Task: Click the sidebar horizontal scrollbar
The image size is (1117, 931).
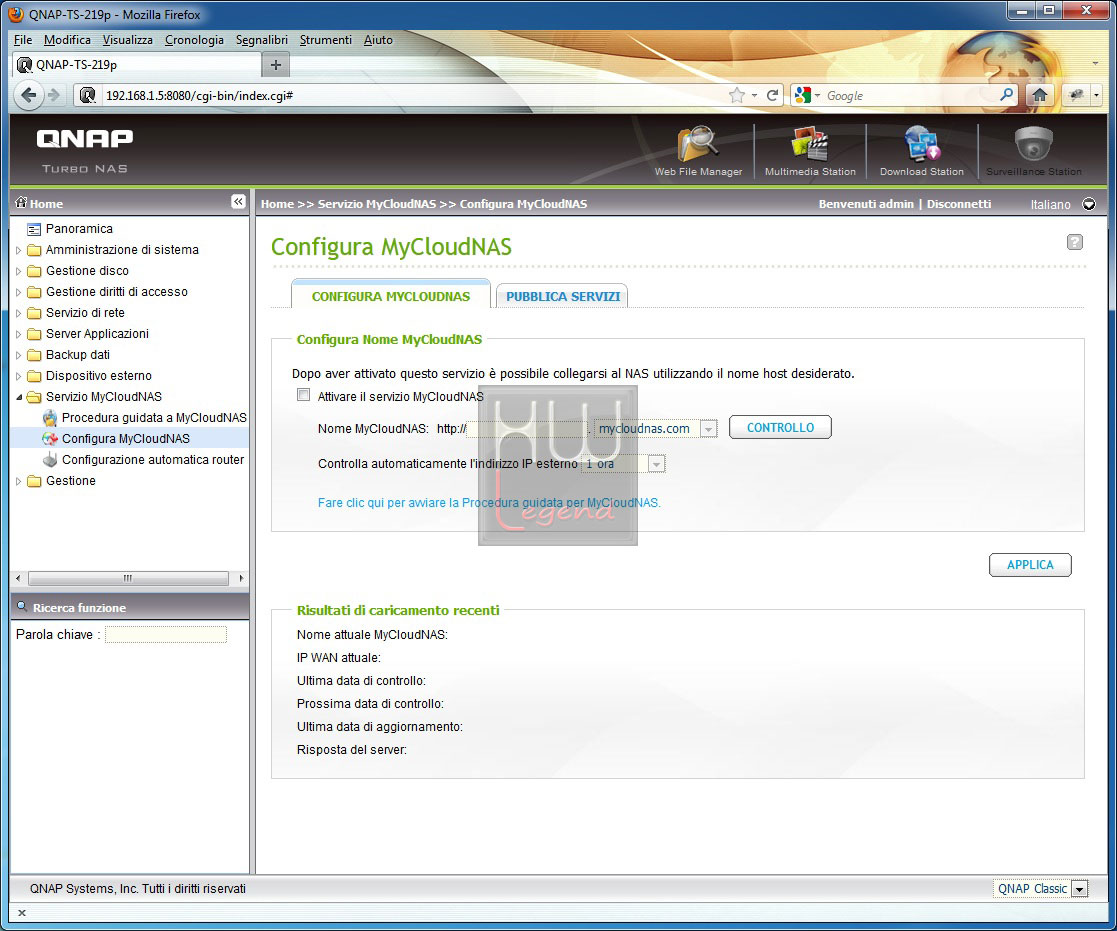Action: point(128,578)
